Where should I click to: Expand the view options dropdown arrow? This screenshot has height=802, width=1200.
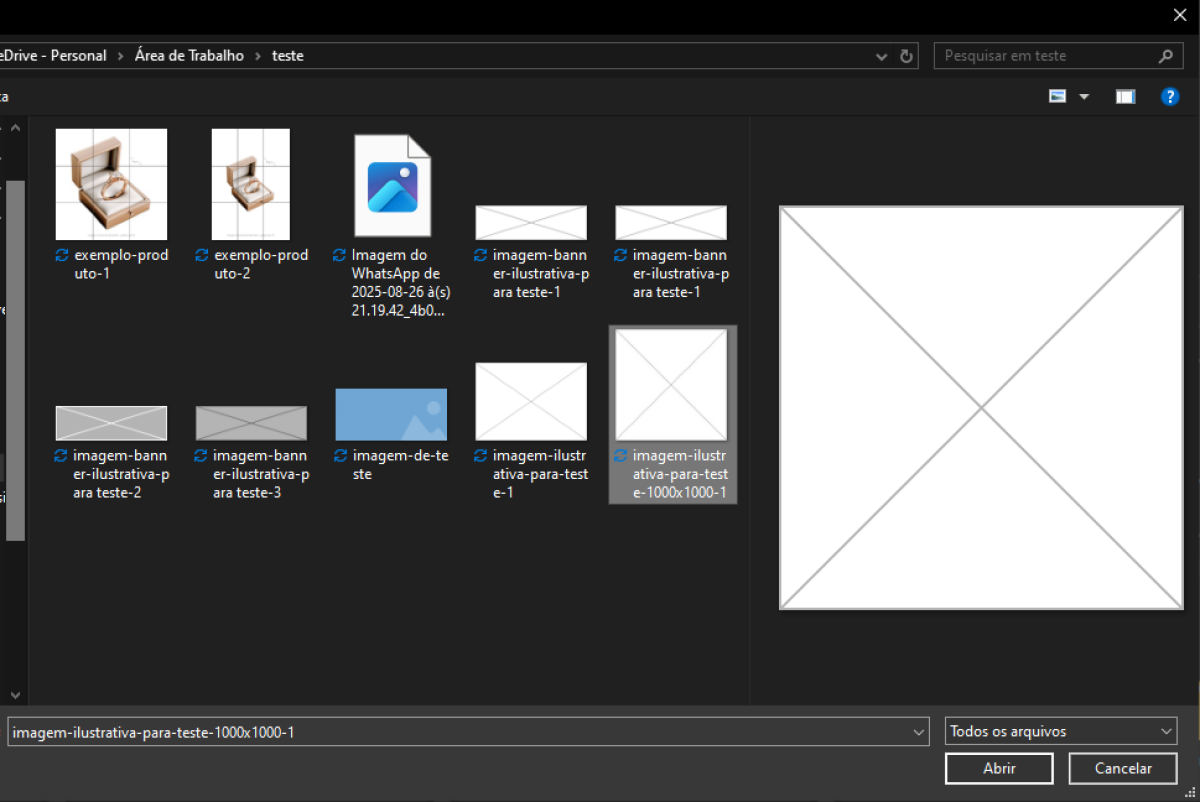[1084, 97]
